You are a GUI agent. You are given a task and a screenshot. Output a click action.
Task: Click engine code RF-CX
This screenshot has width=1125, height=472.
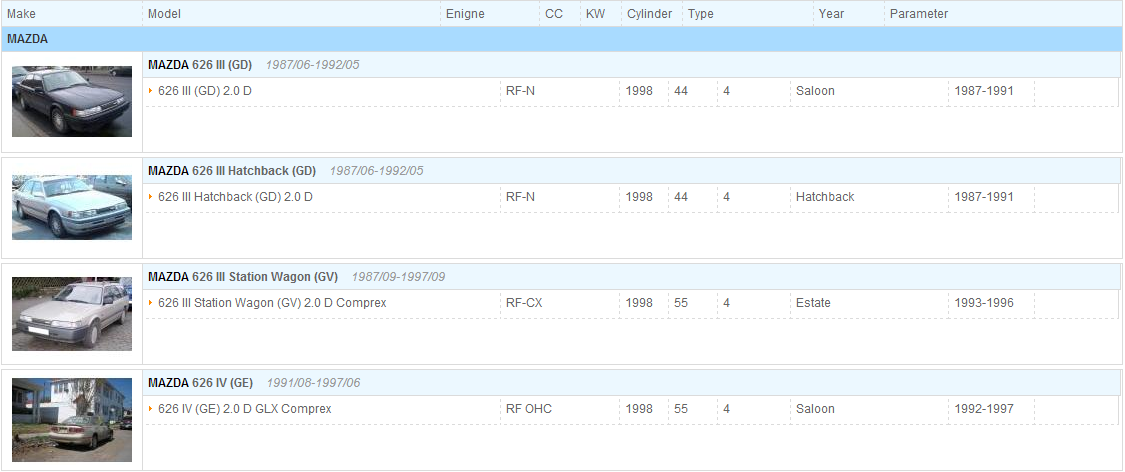pyautogui.click(x=524, y=303)
